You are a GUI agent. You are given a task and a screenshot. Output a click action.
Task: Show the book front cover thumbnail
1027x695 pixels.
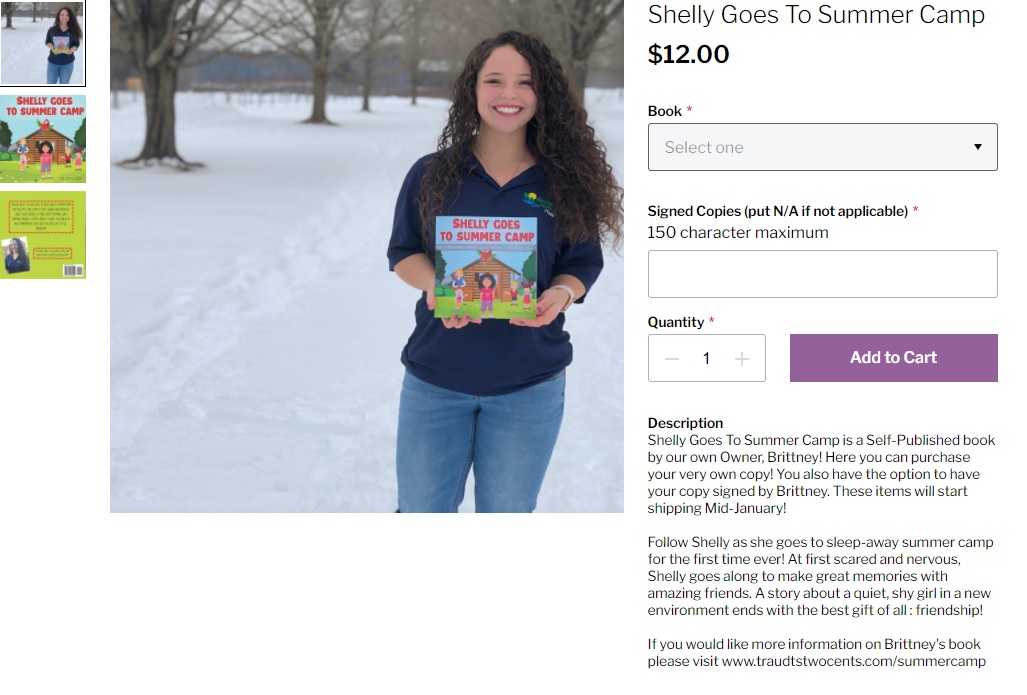[x=43, y=139]
